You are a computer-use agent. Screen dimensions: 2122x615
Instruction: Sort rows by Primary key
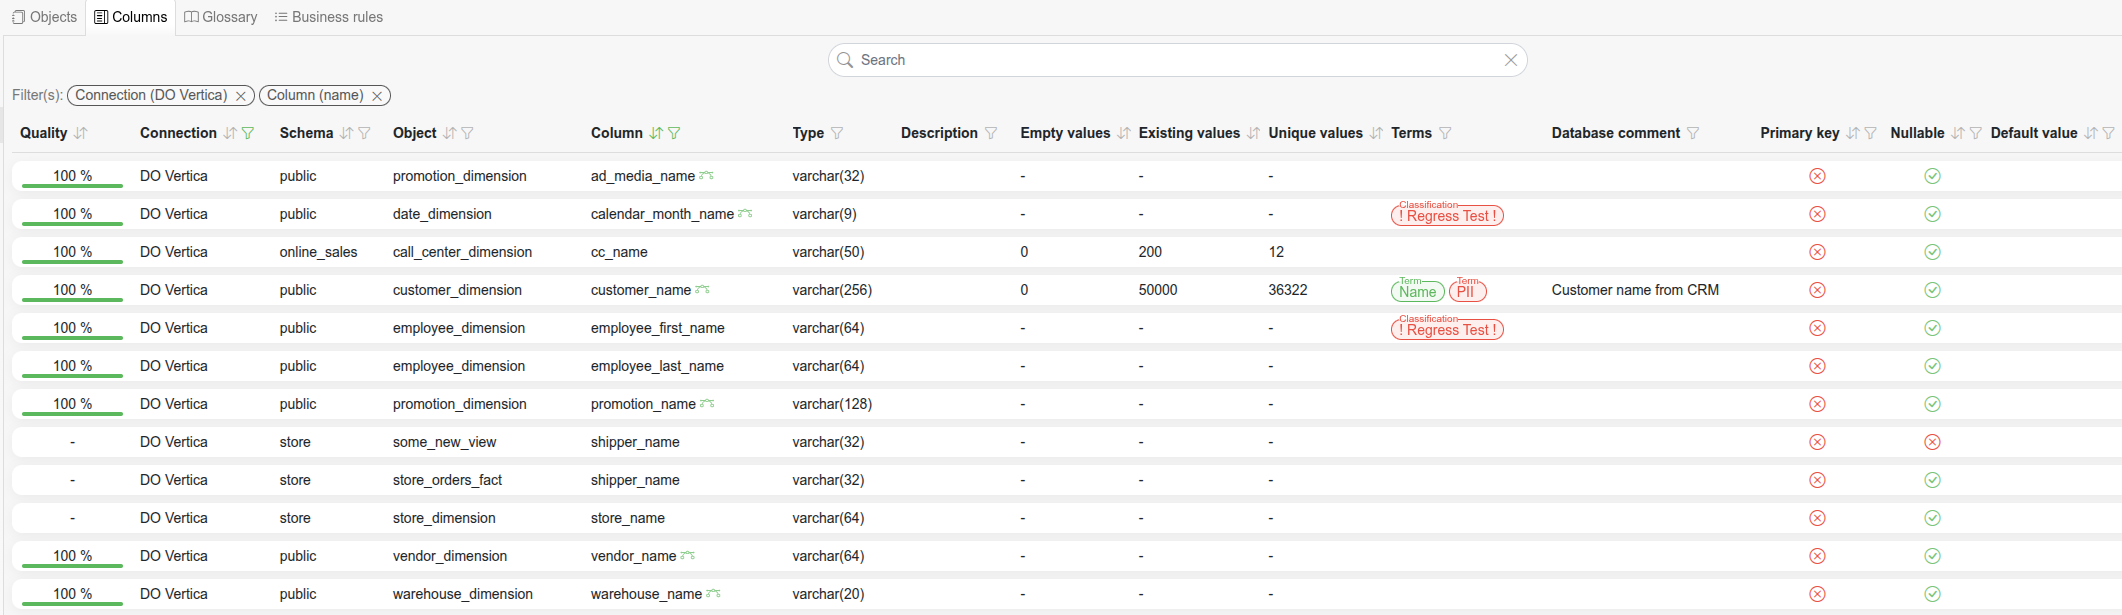click(1852, 133)
